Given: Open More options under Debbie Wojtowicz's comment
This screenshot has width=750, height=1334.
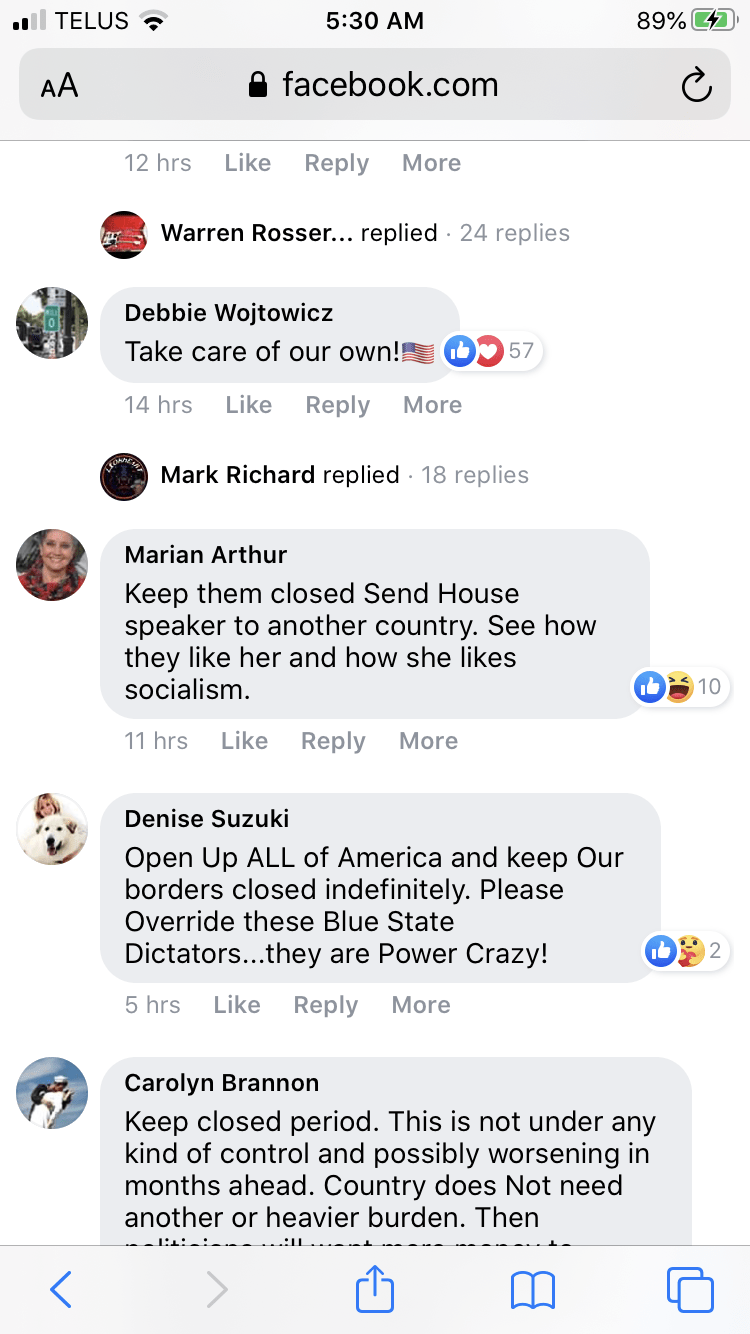Looking at the screenshot, I should (x=432, y=405).
